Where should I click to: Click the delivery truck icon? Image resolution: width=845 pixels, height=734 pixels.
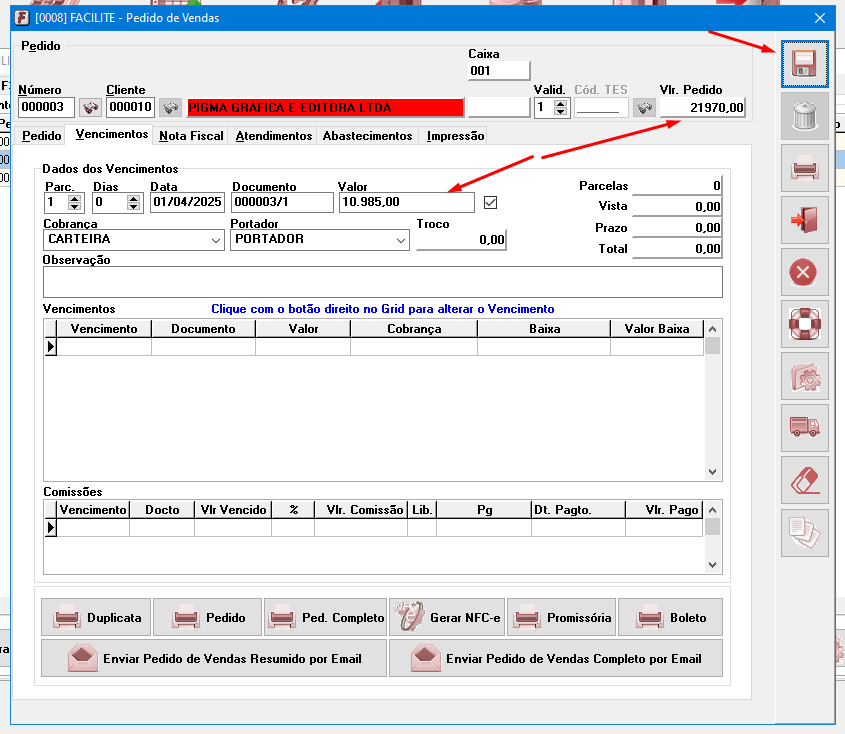pos(805,428)
